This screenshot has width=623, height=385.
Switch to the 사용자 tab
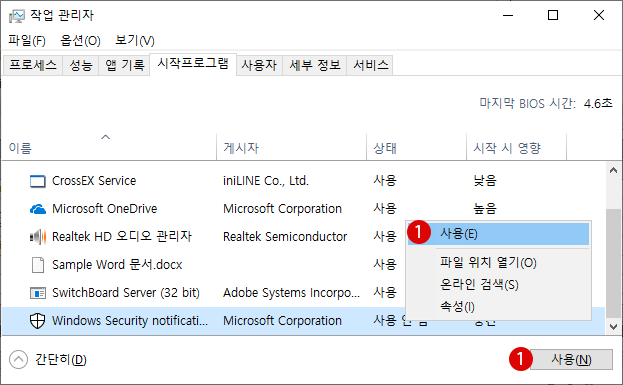tap(259, 65)
